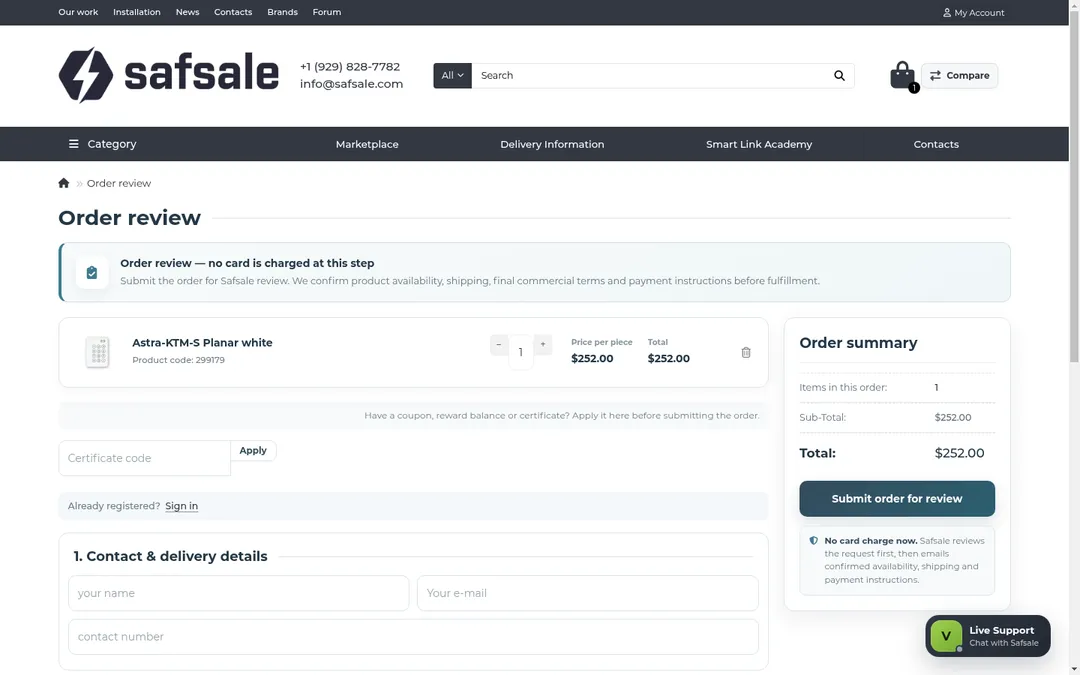Expand the Category hamburger menu

[103, 144]
